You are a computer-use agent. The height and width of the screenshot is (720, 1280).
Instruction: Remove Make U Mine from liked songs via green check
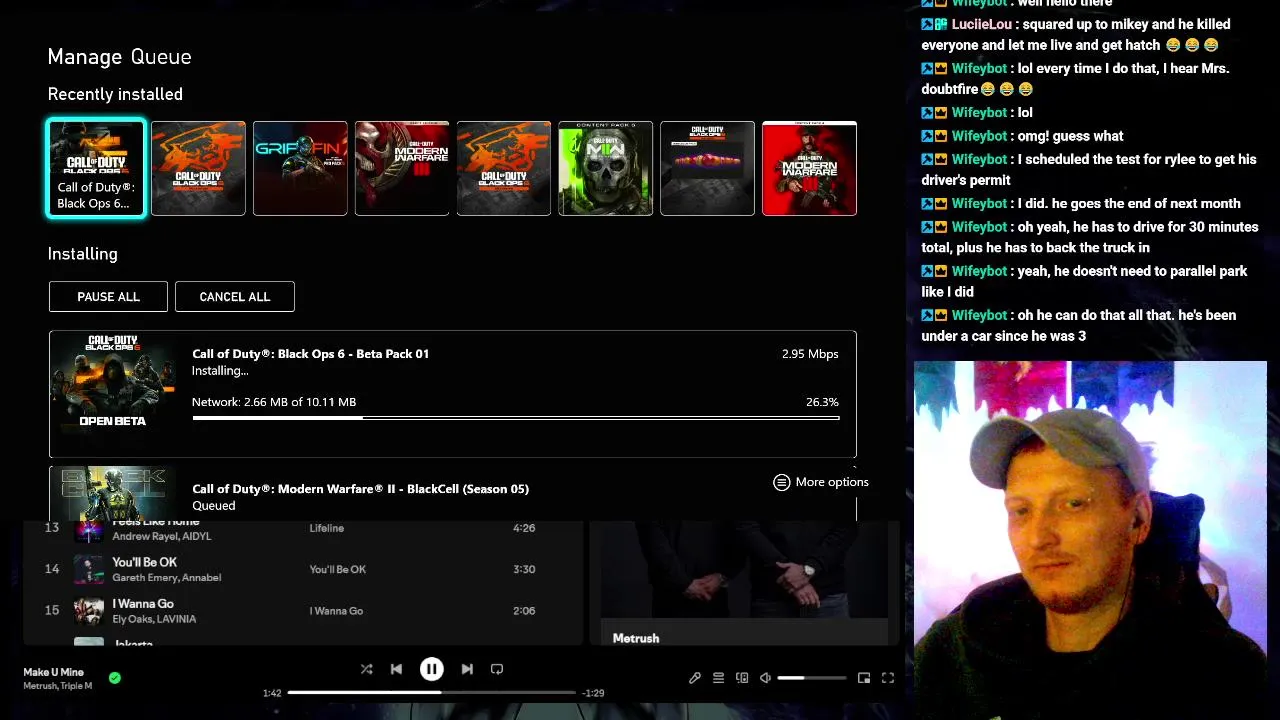click(115, 678)
